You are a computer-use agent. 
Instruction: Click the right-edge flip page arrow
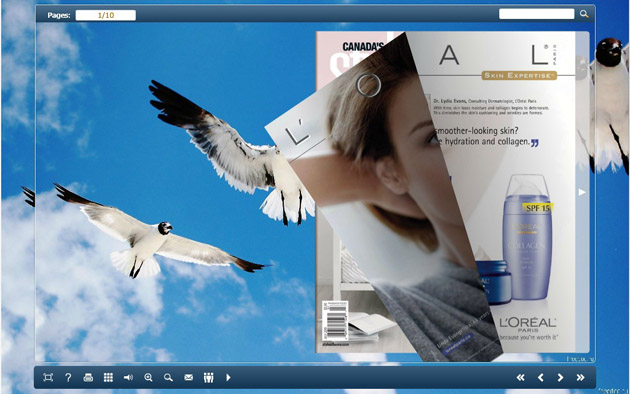(582, 192)
